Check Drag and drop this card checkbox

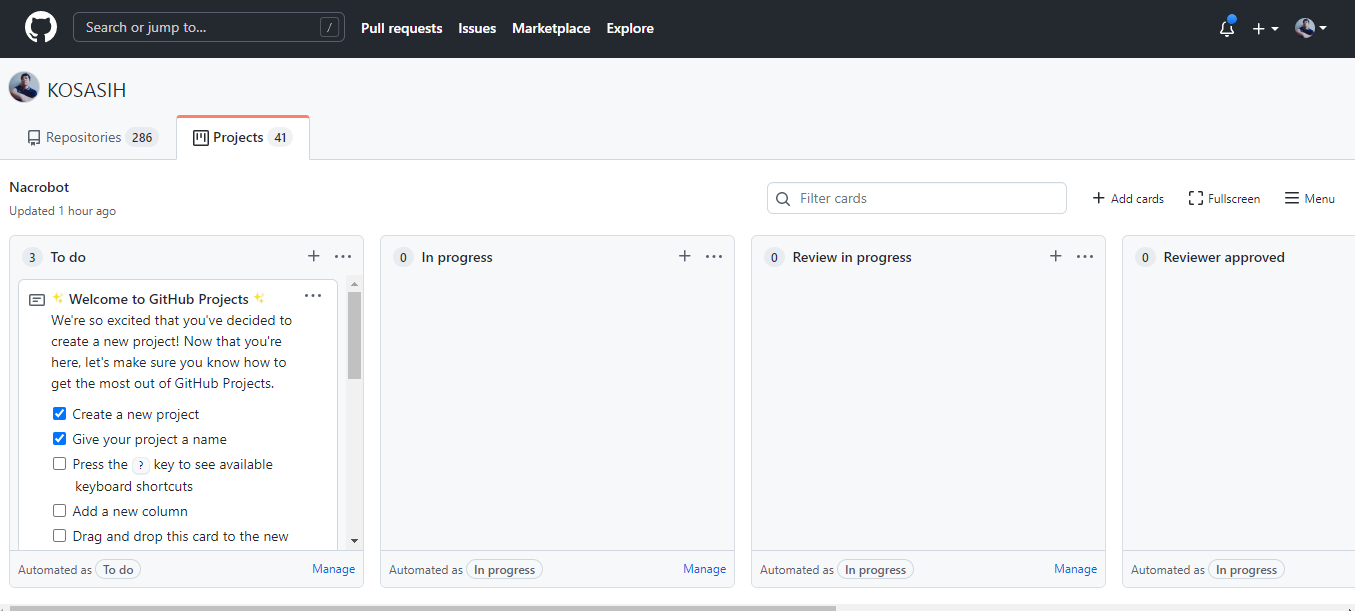(59, 535)
